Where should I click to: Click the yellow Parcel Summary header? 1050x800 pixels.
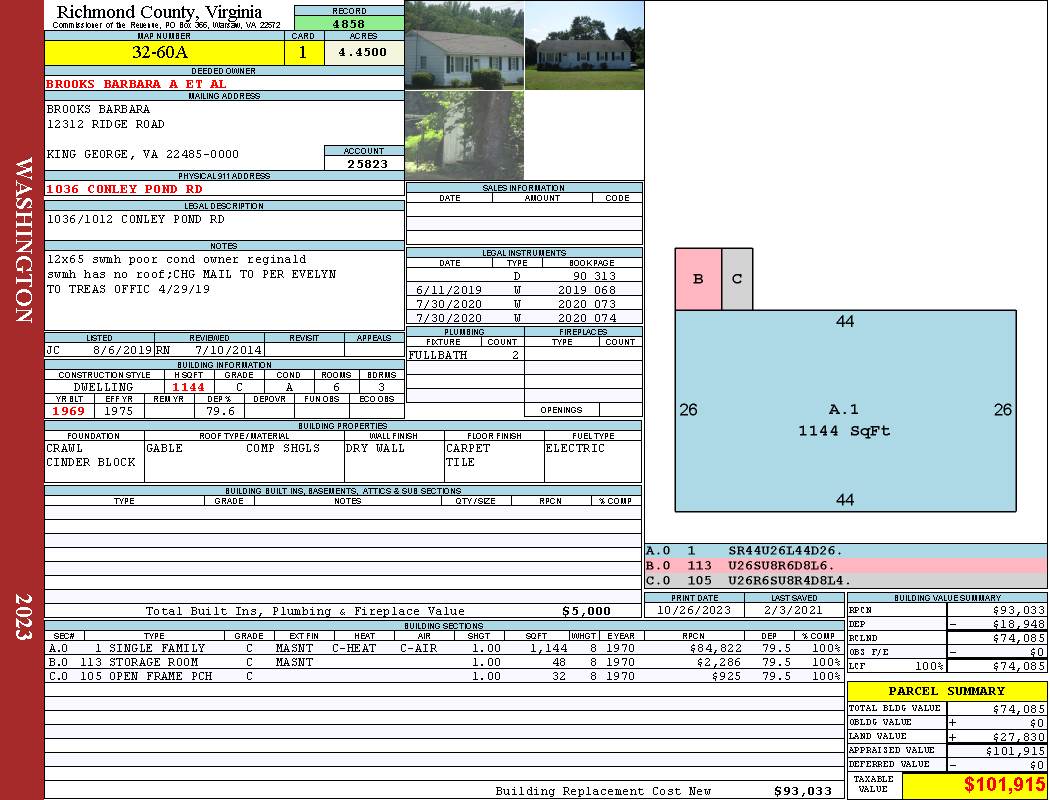pos(946,691)
